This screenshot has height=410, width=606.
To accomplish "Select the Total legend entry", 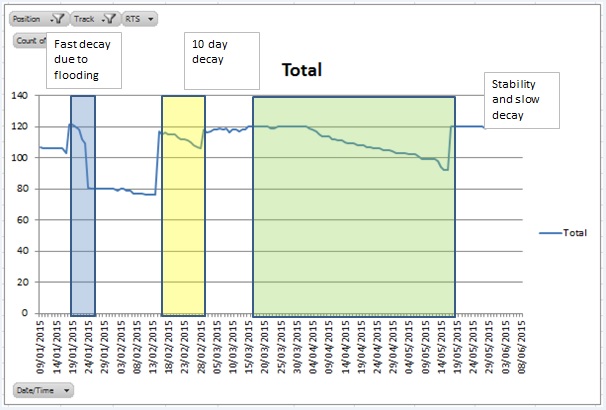I will (x=563, y=233).
